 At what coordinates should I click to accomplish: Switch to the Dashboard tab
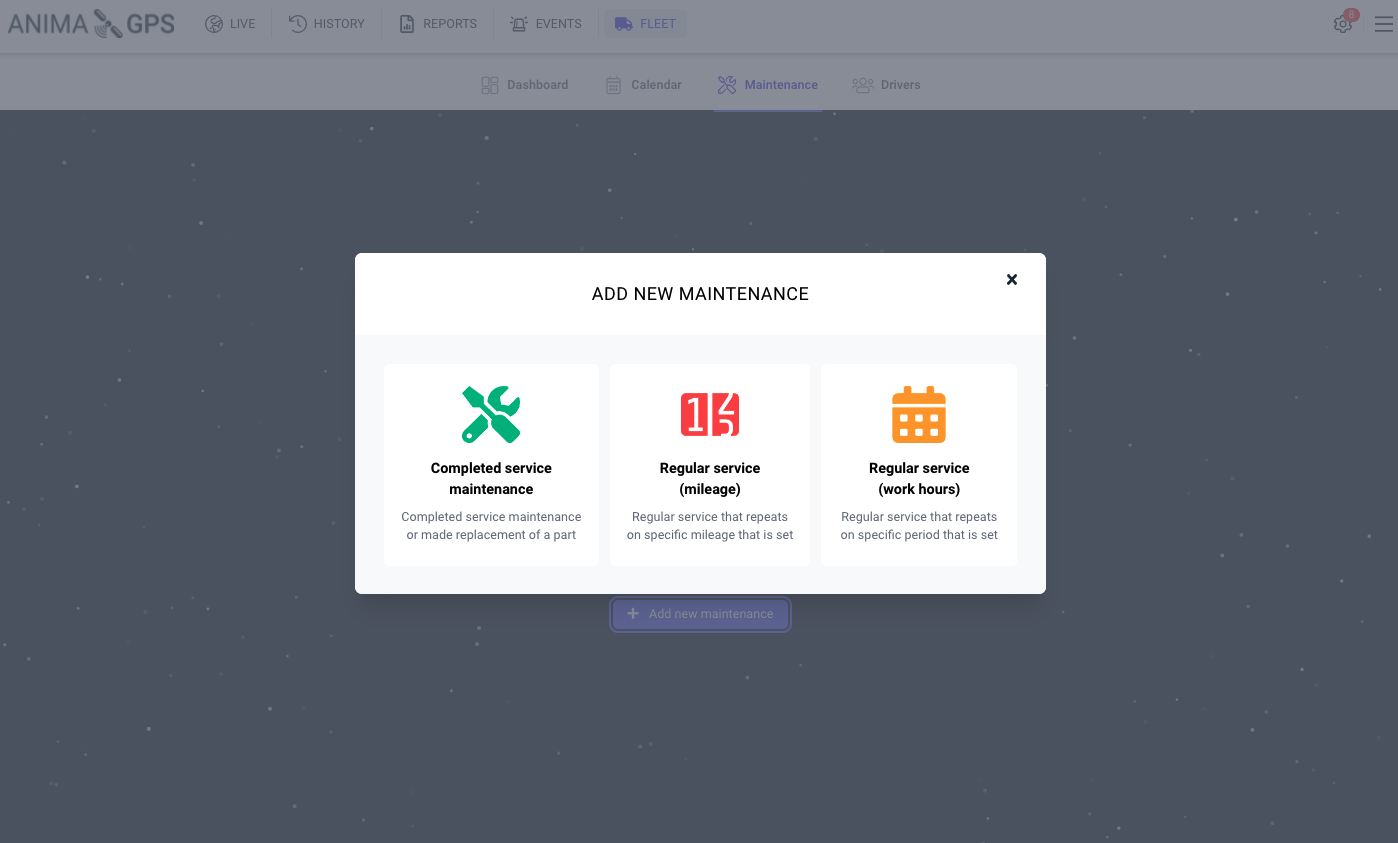525,85
